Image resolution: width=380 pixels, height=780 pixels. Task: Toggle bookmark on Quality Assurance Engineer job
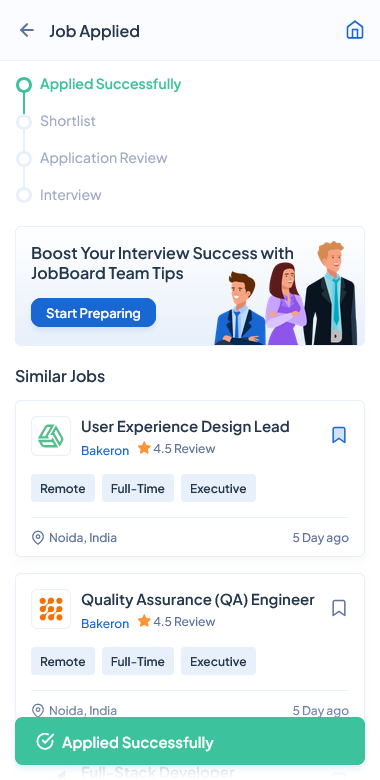coord(339,608)
